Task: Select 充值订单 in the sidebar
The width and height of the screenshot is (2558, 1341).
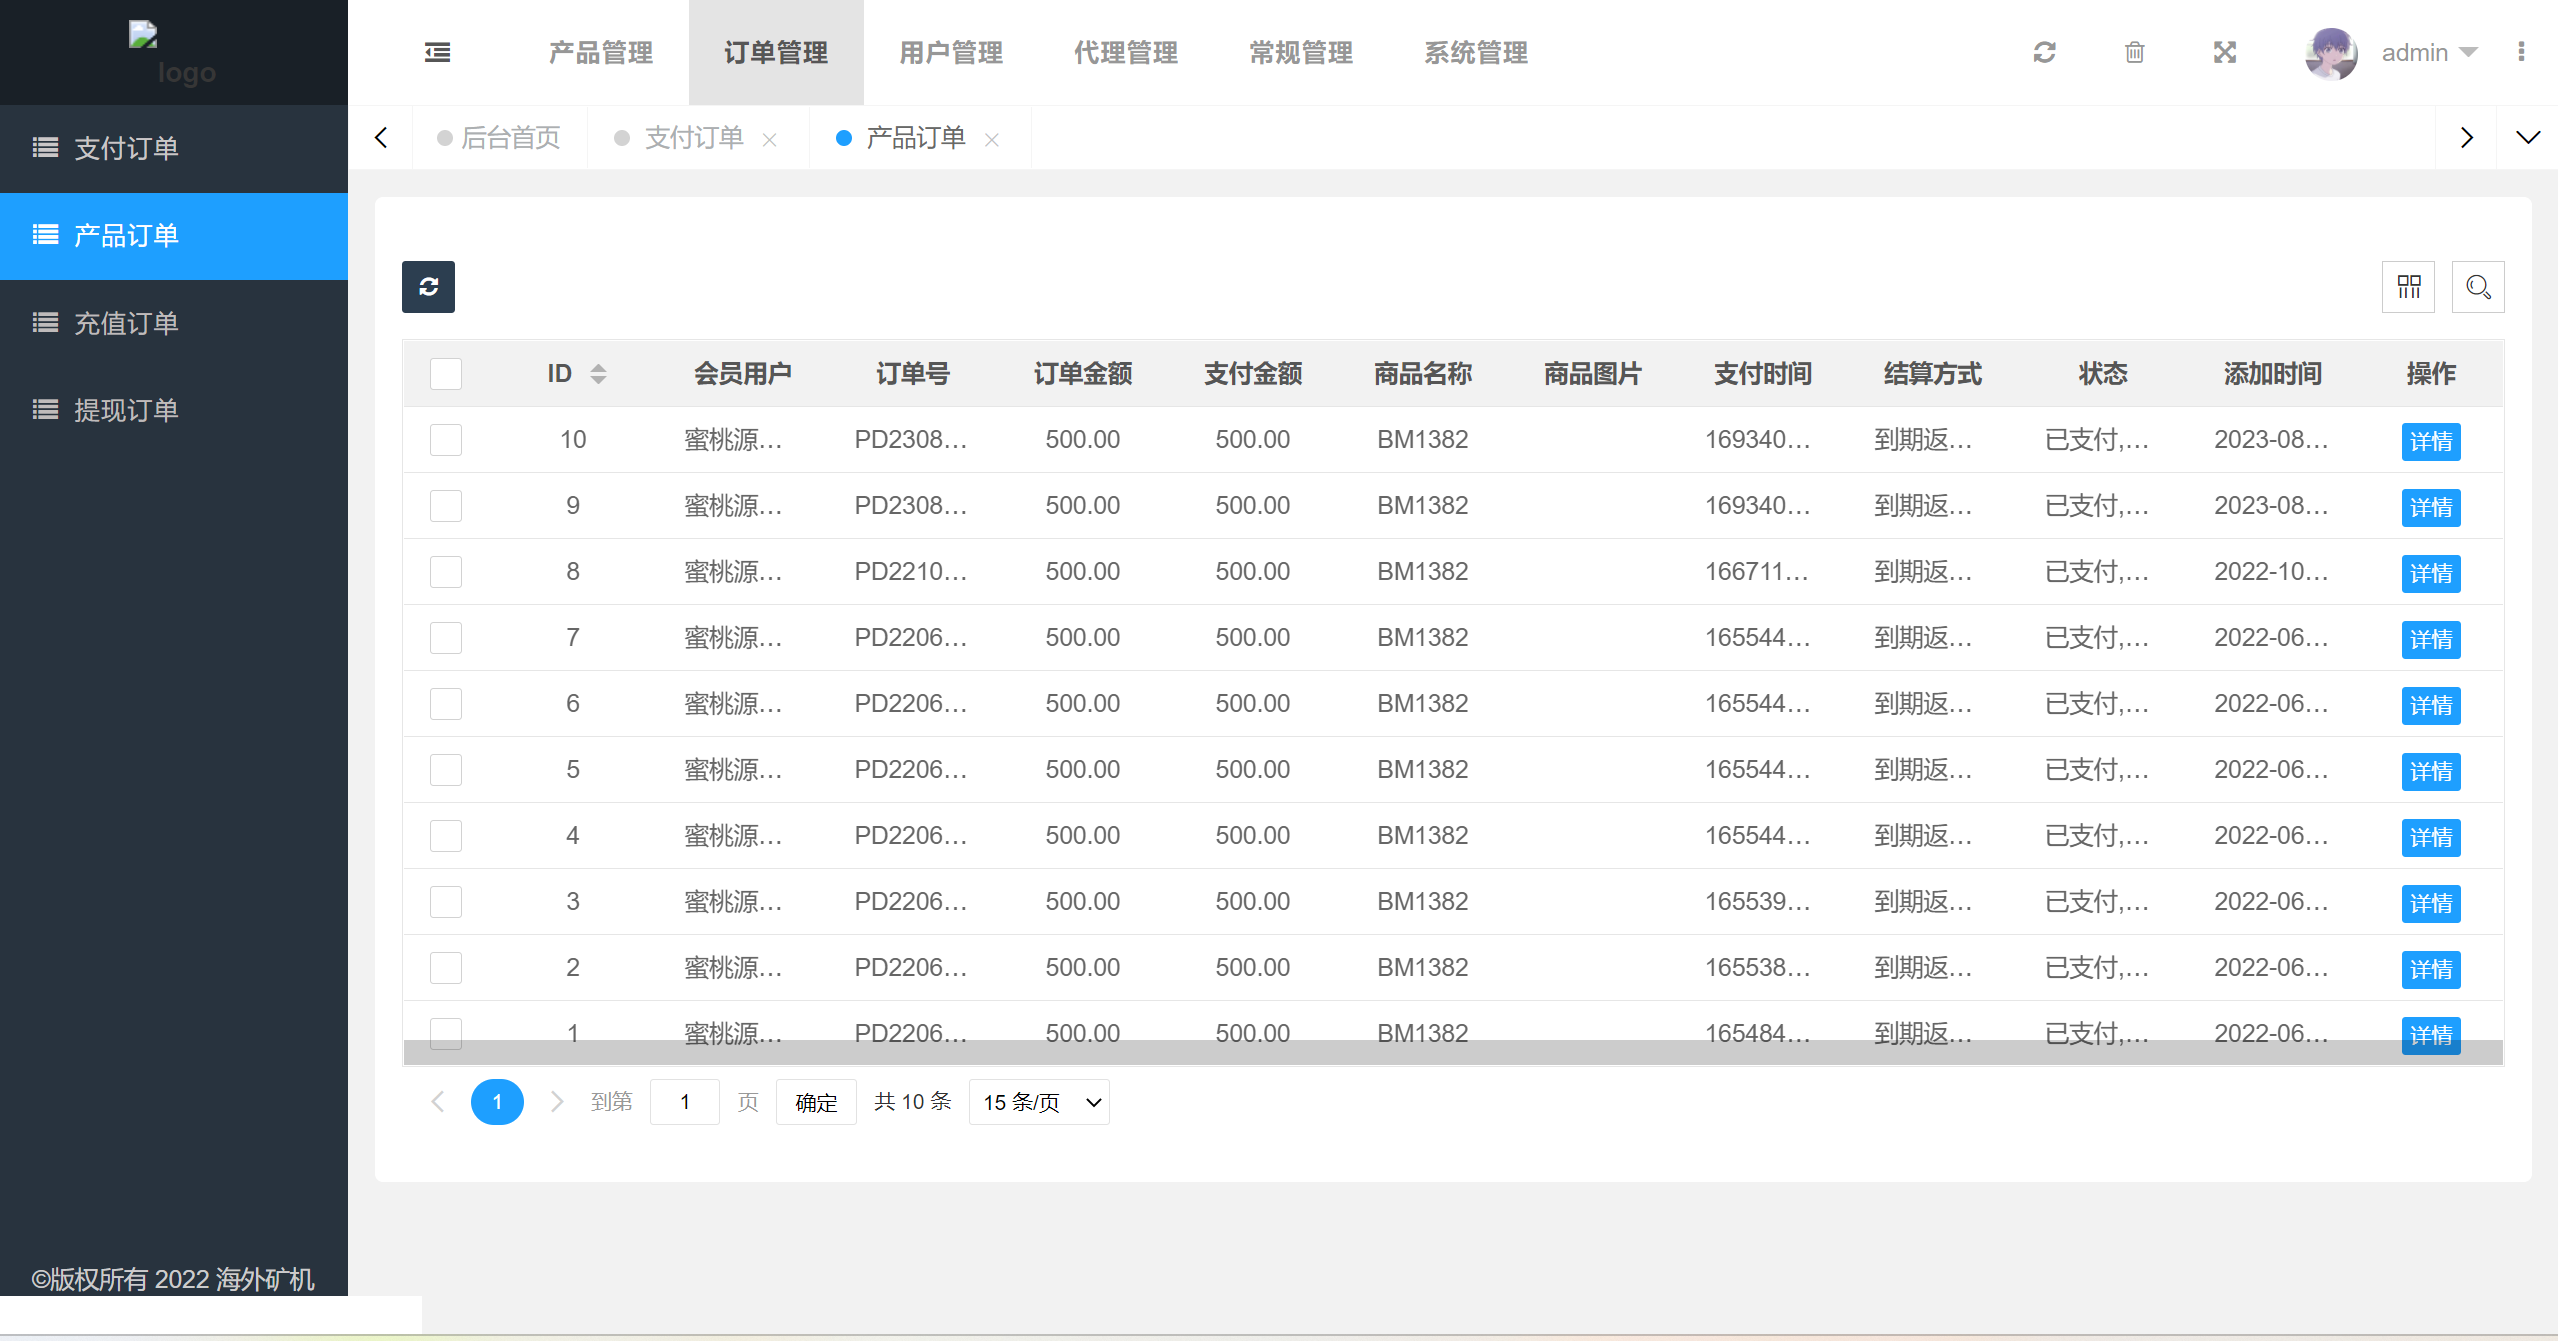Action: point(174,323)
